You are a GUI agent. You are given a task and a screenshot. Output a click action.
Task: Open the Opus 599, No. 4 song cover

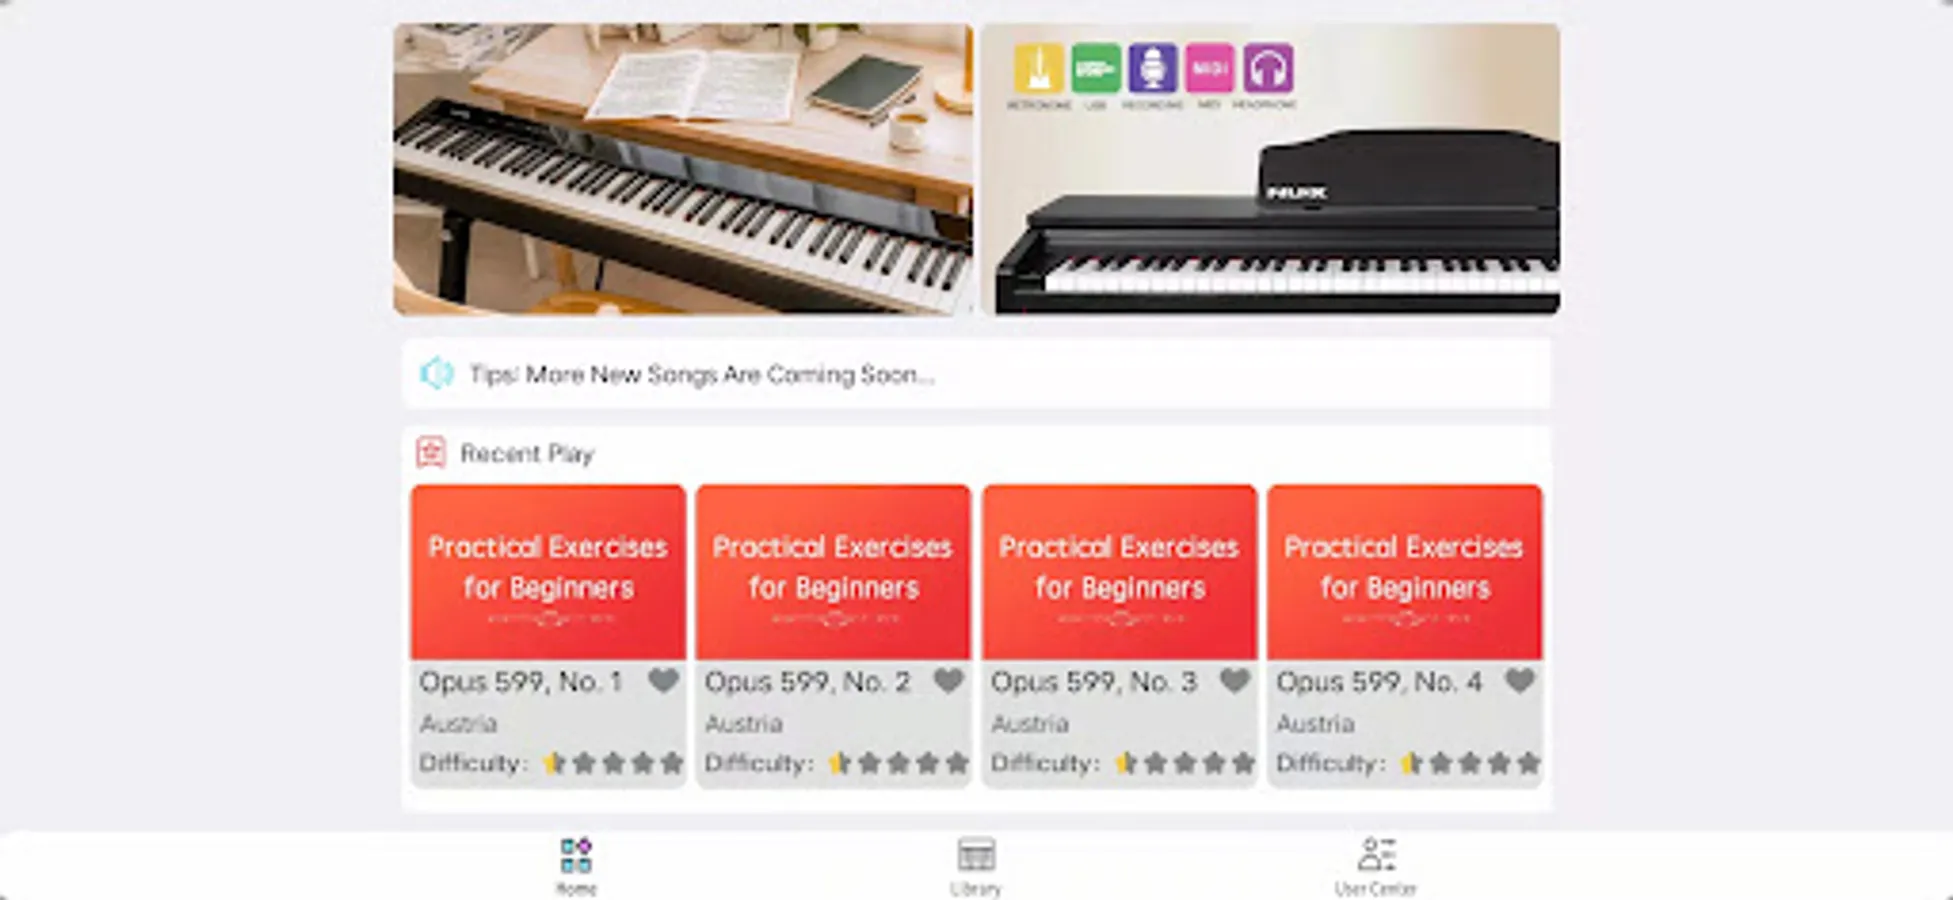click(x=1404, y=572)
